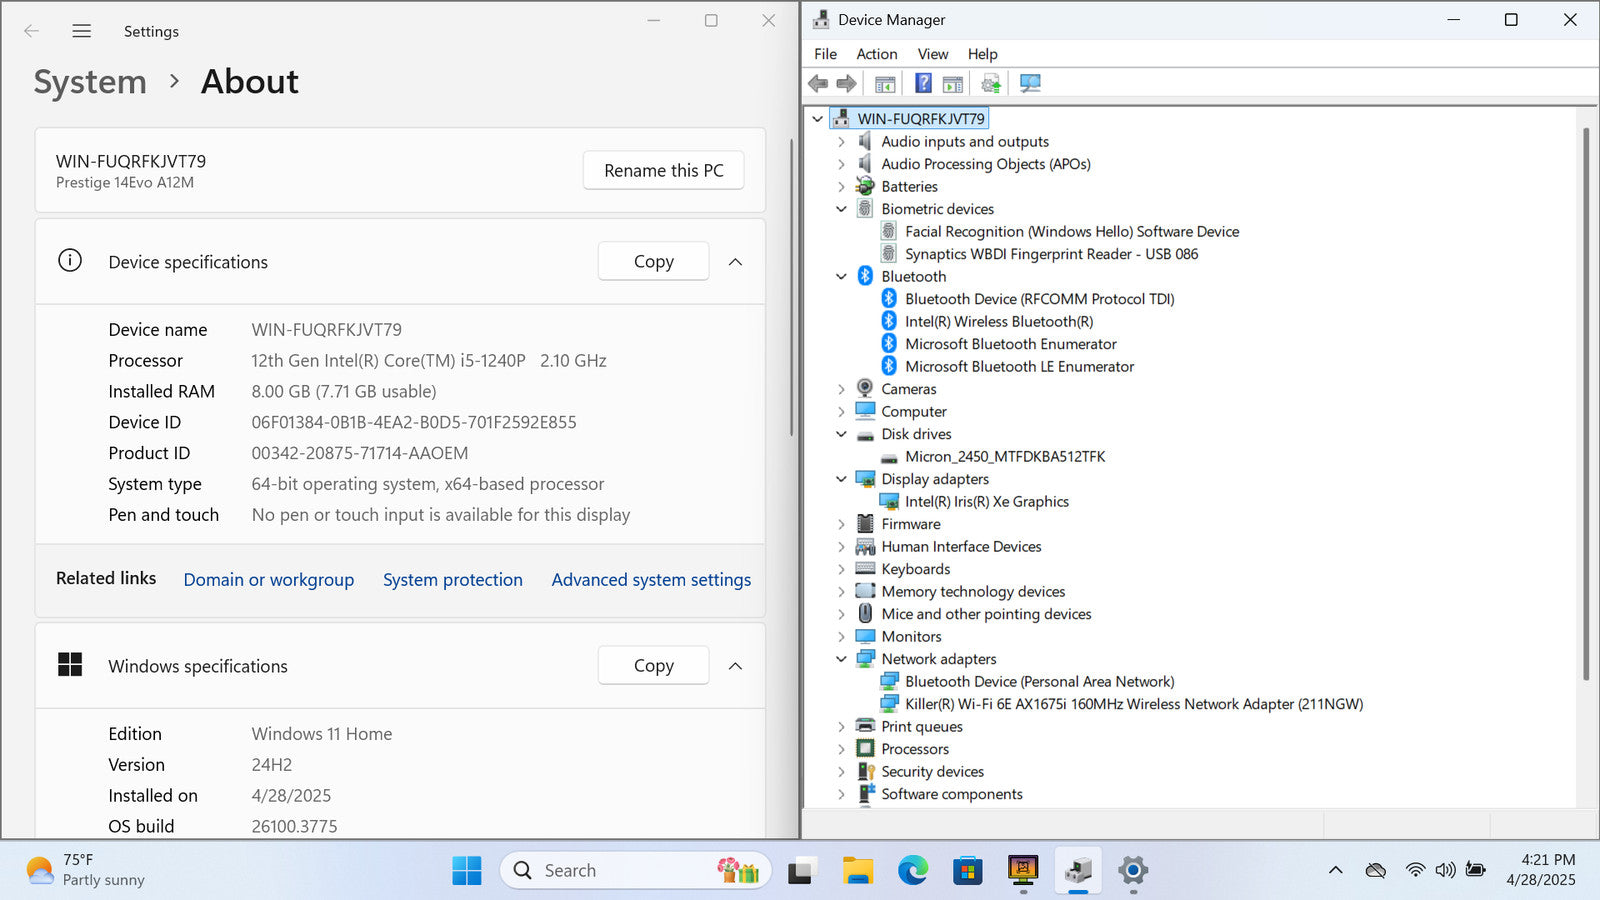Viewport: 1600px width, 900px height.
Task: Expand the Processors category
Action: [x=841, y=749]
